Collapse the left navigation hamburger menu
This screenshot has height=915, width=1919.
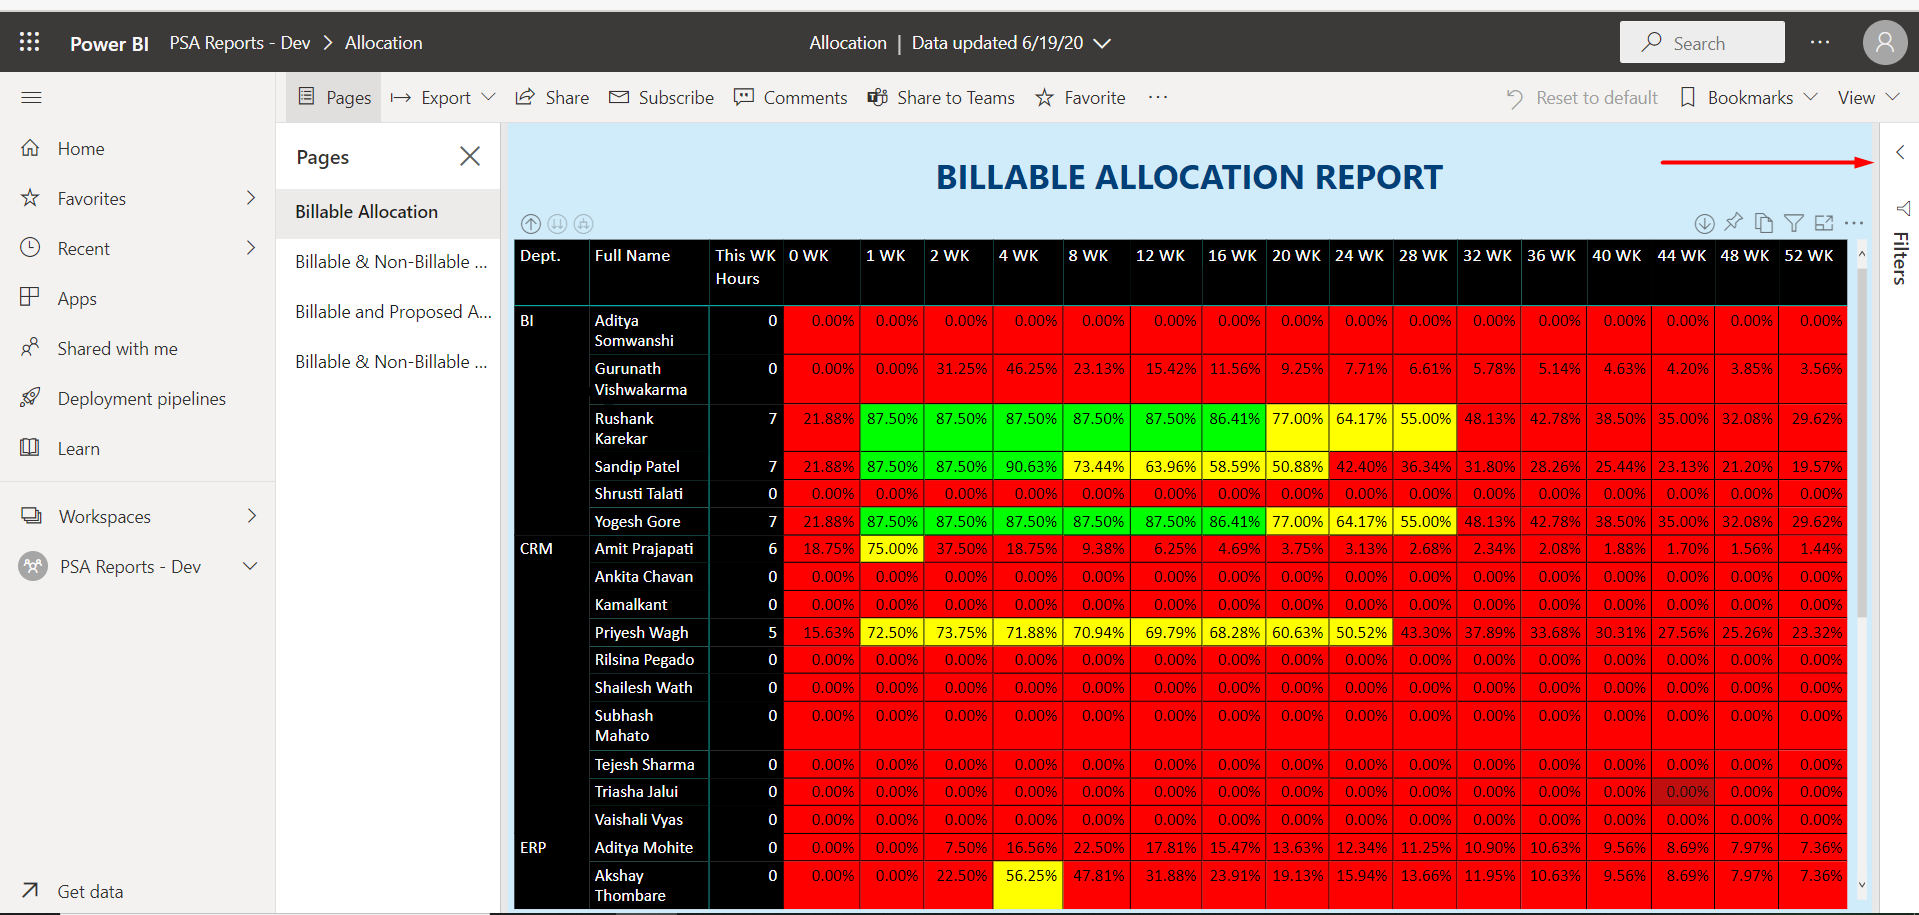tap(31, 98)
